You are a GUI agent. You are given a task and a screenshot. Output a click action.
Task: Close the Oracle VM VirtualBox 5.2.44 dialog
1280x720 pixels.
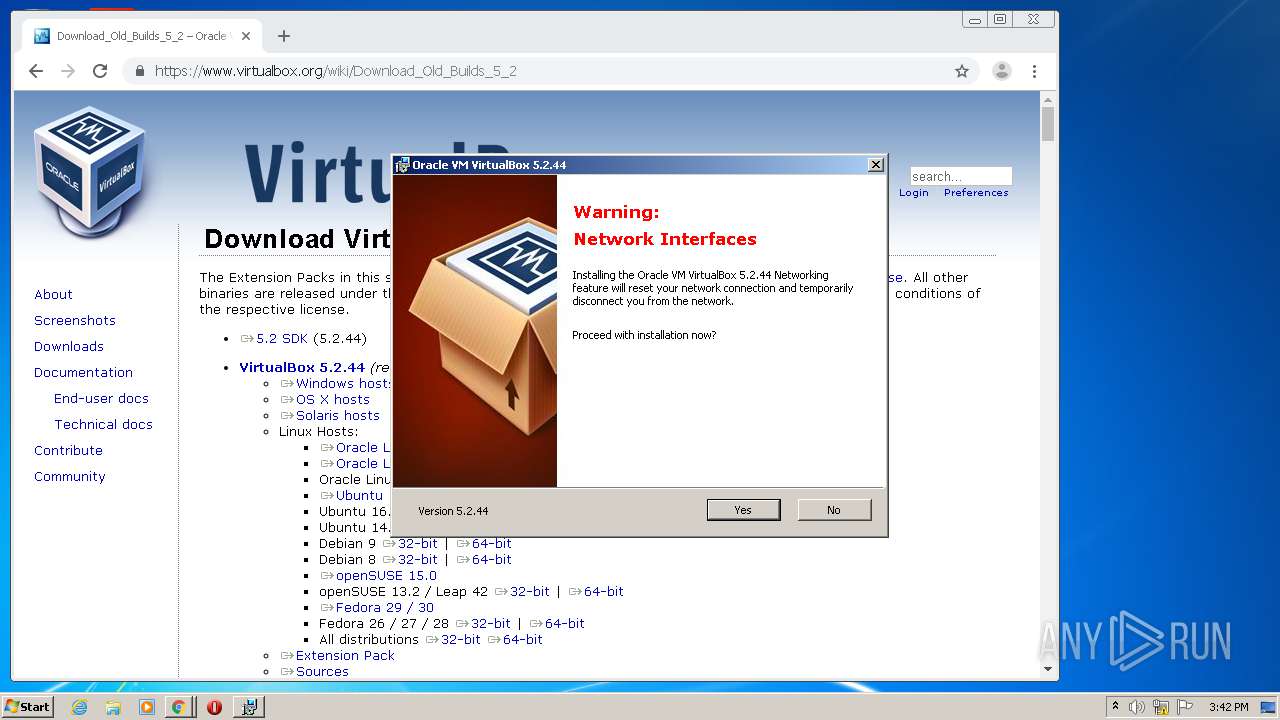click(x=876, y=165)
